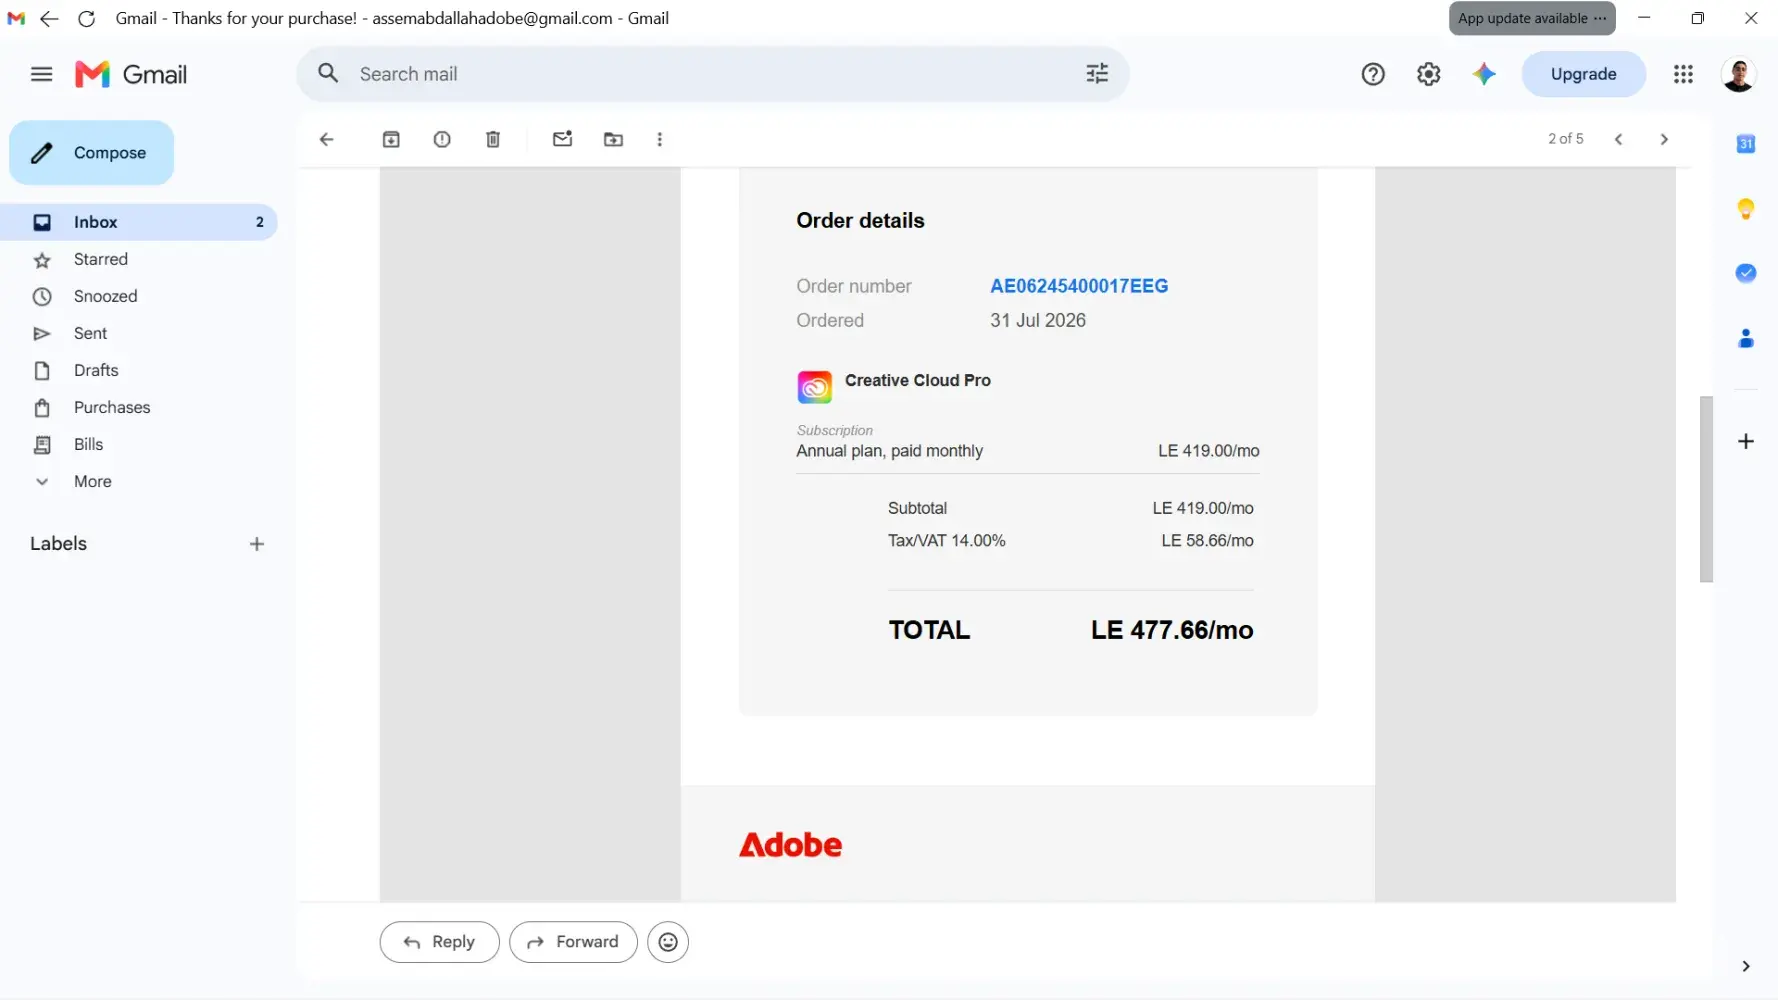The height and width of the screenshot is (1000, 1778).
Task: Click the 2 of 5 message counter
Action: 1566,139
